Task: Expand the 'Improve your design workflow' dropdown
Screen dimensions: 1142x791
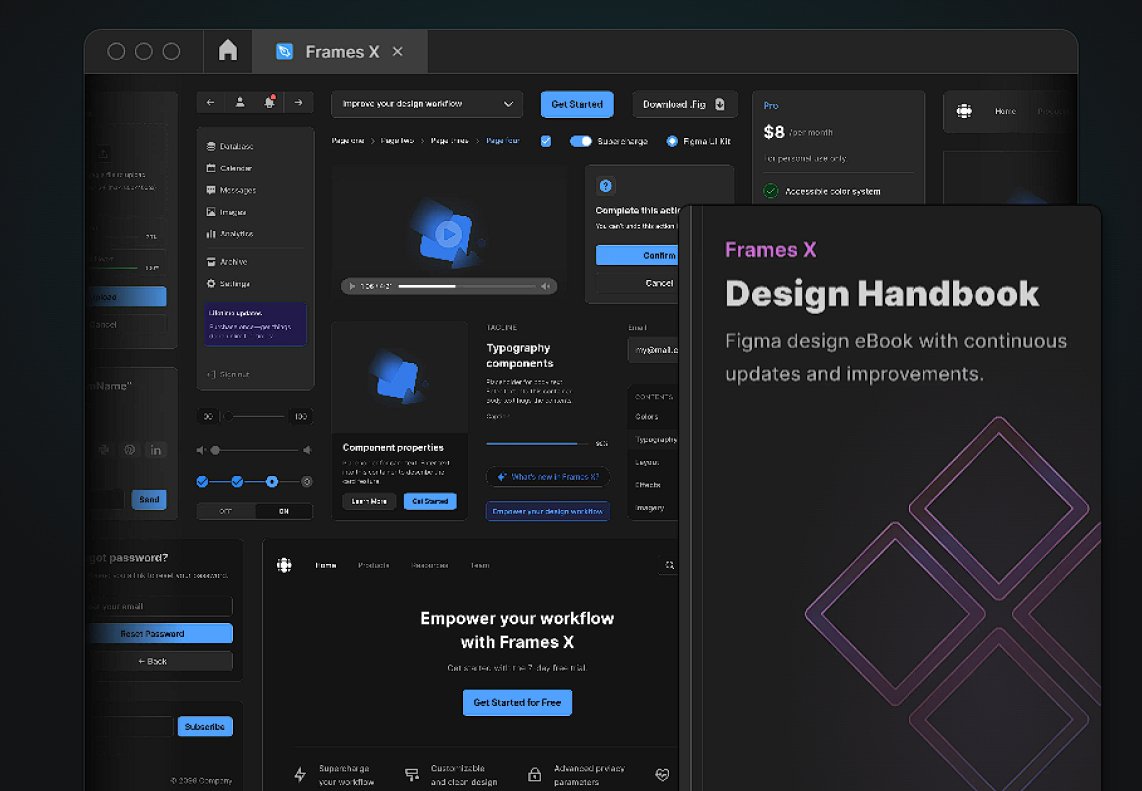Action: tap(427, 104)
